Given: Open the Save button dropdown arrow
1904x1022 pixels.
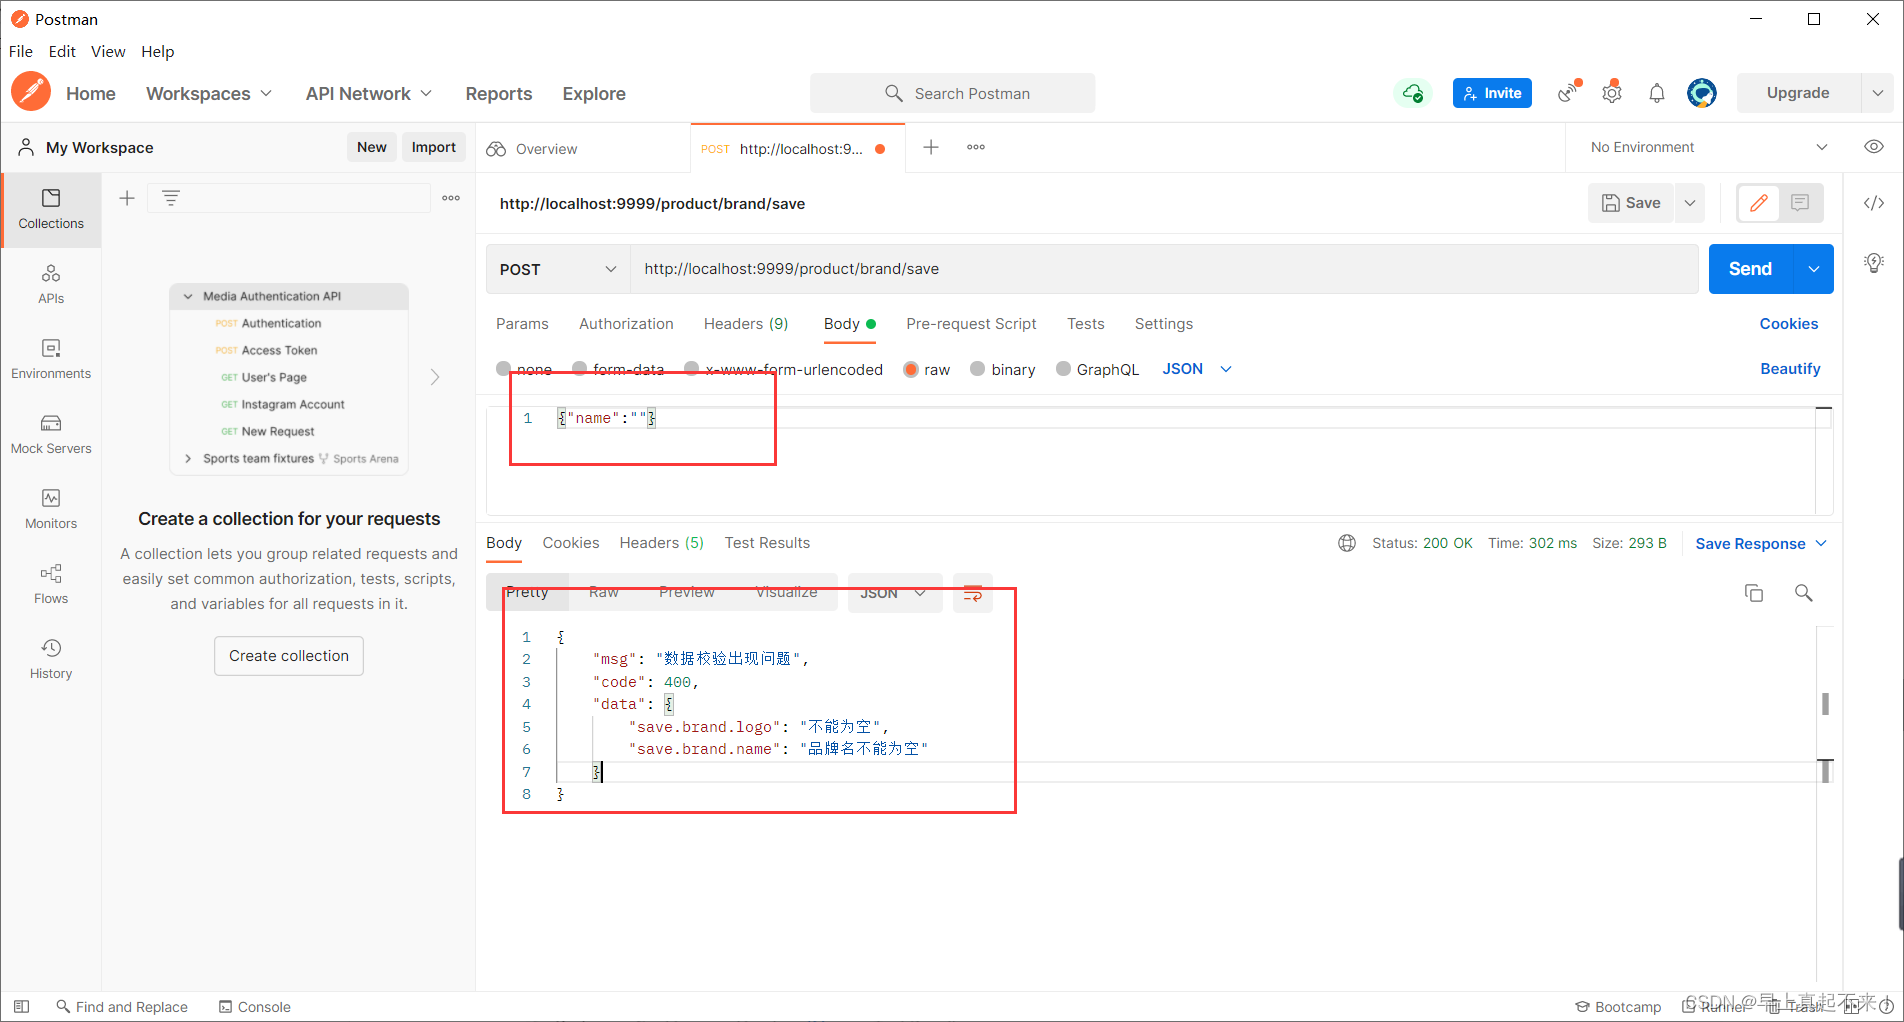Looking at the screenshot, I should click(1690, 203).
